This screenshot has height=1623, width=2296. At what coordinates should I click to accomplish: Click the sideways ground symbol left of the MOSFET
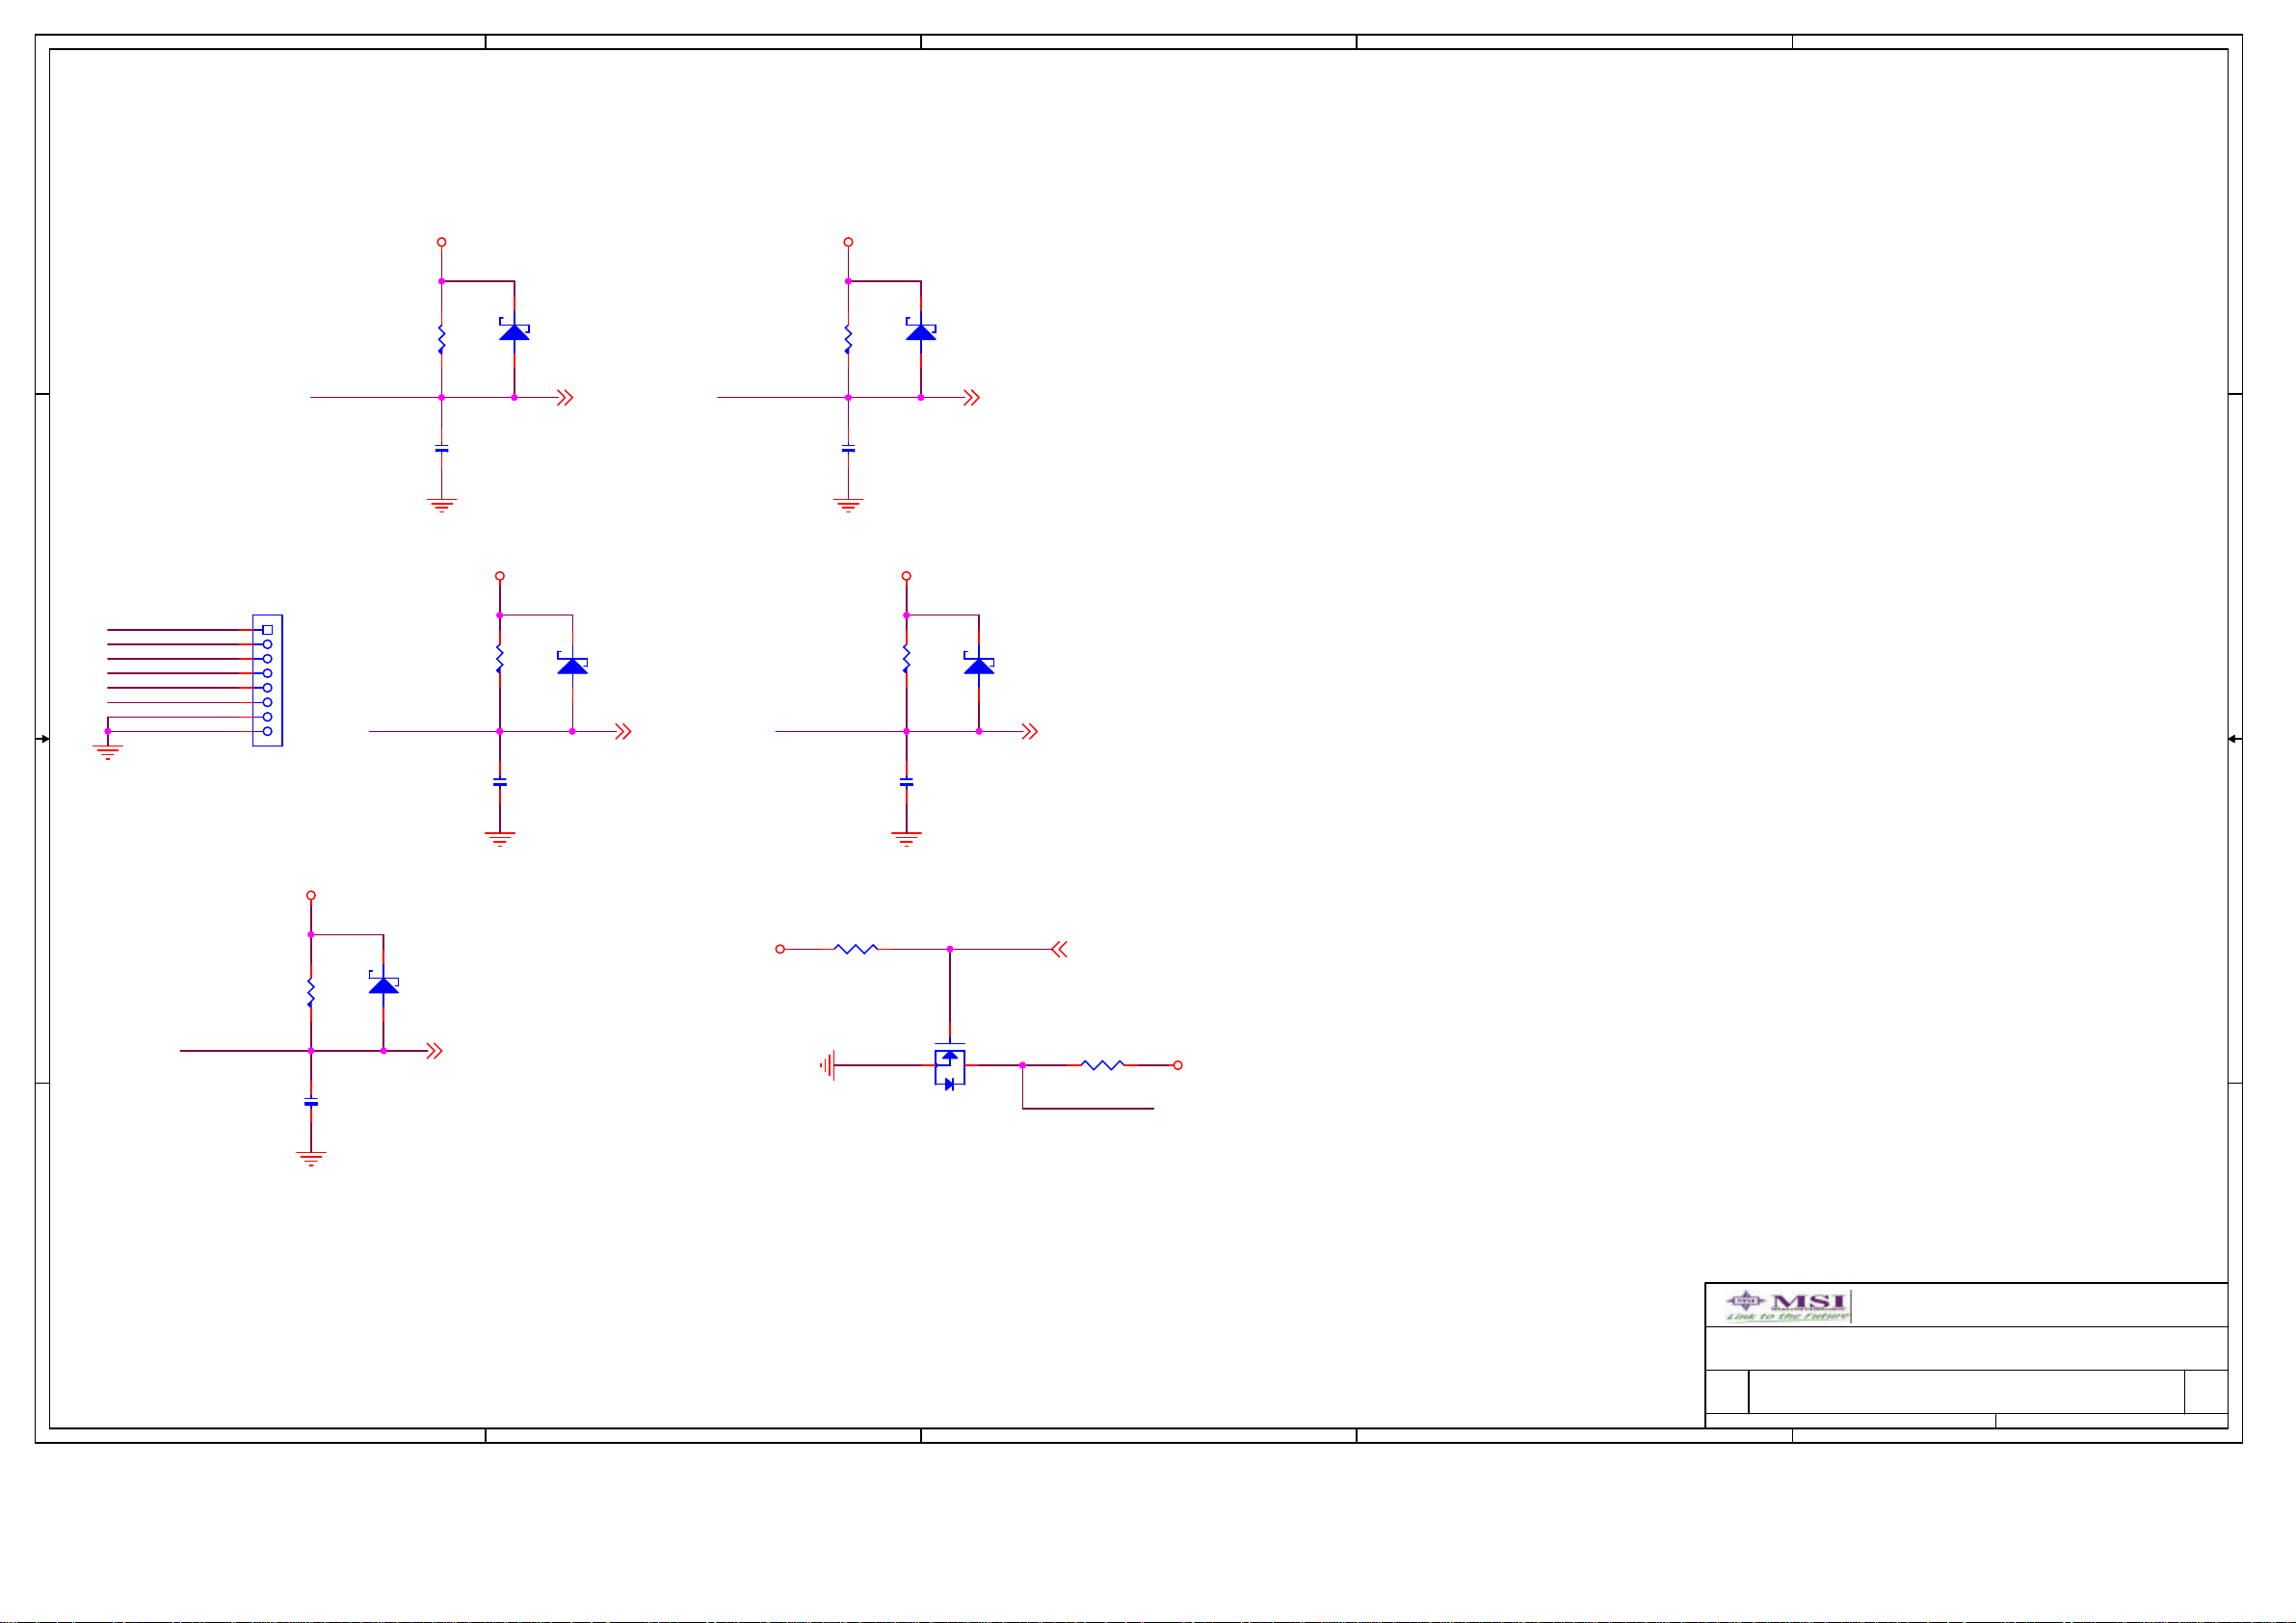[827, 1066]
